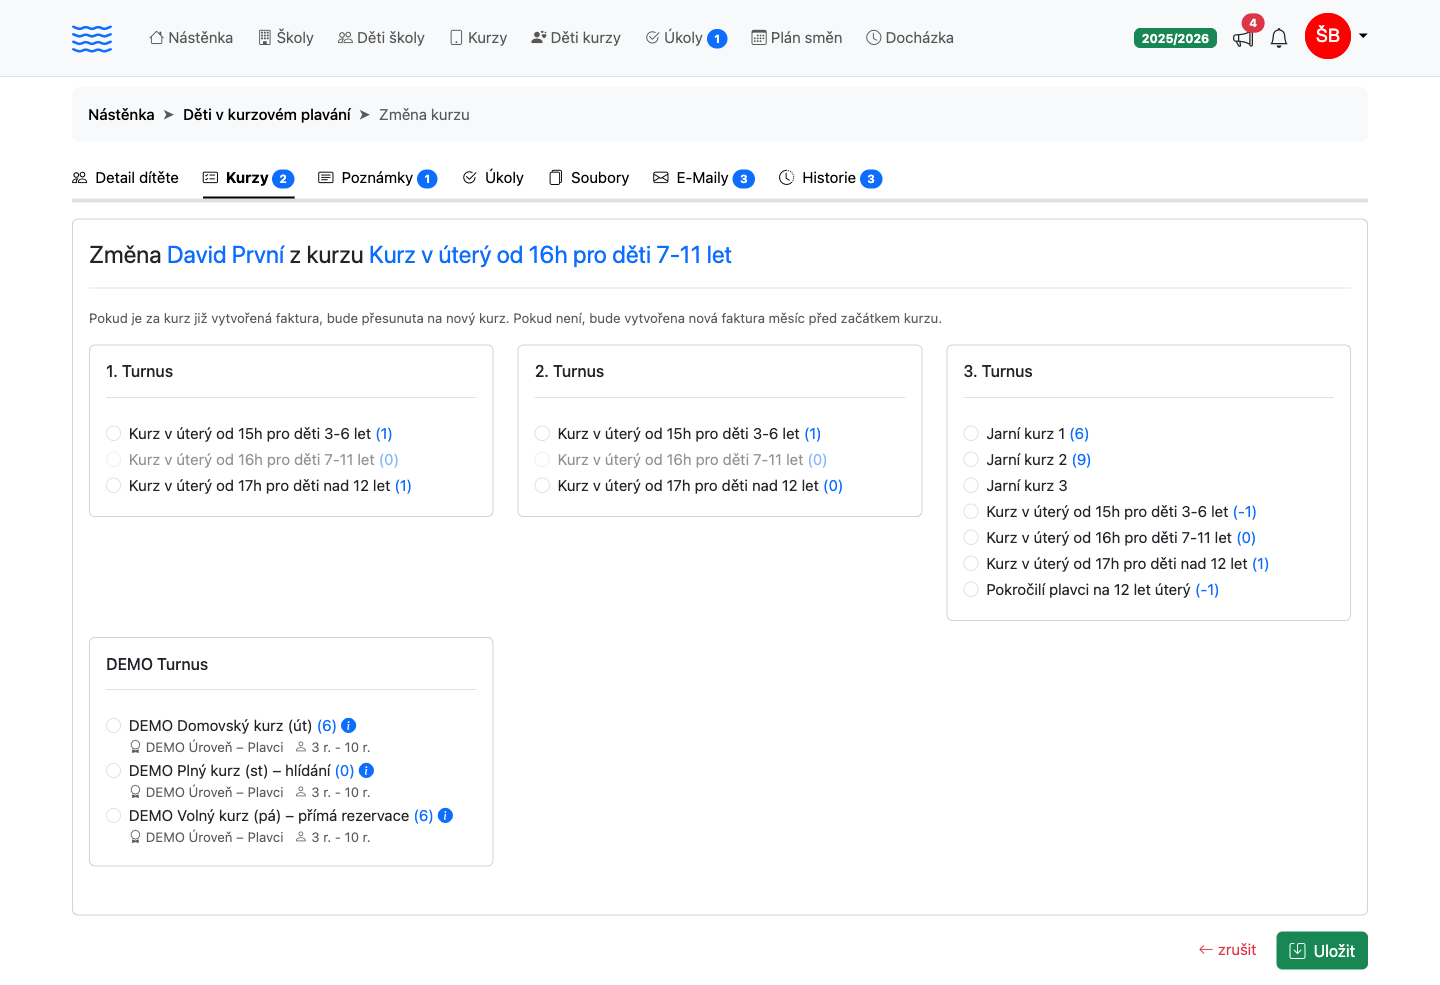Image resolution: width=1440 pixels, height=985 pixels.
Task: Open the ŠB user avatar
Action: tap(1328, 37)
